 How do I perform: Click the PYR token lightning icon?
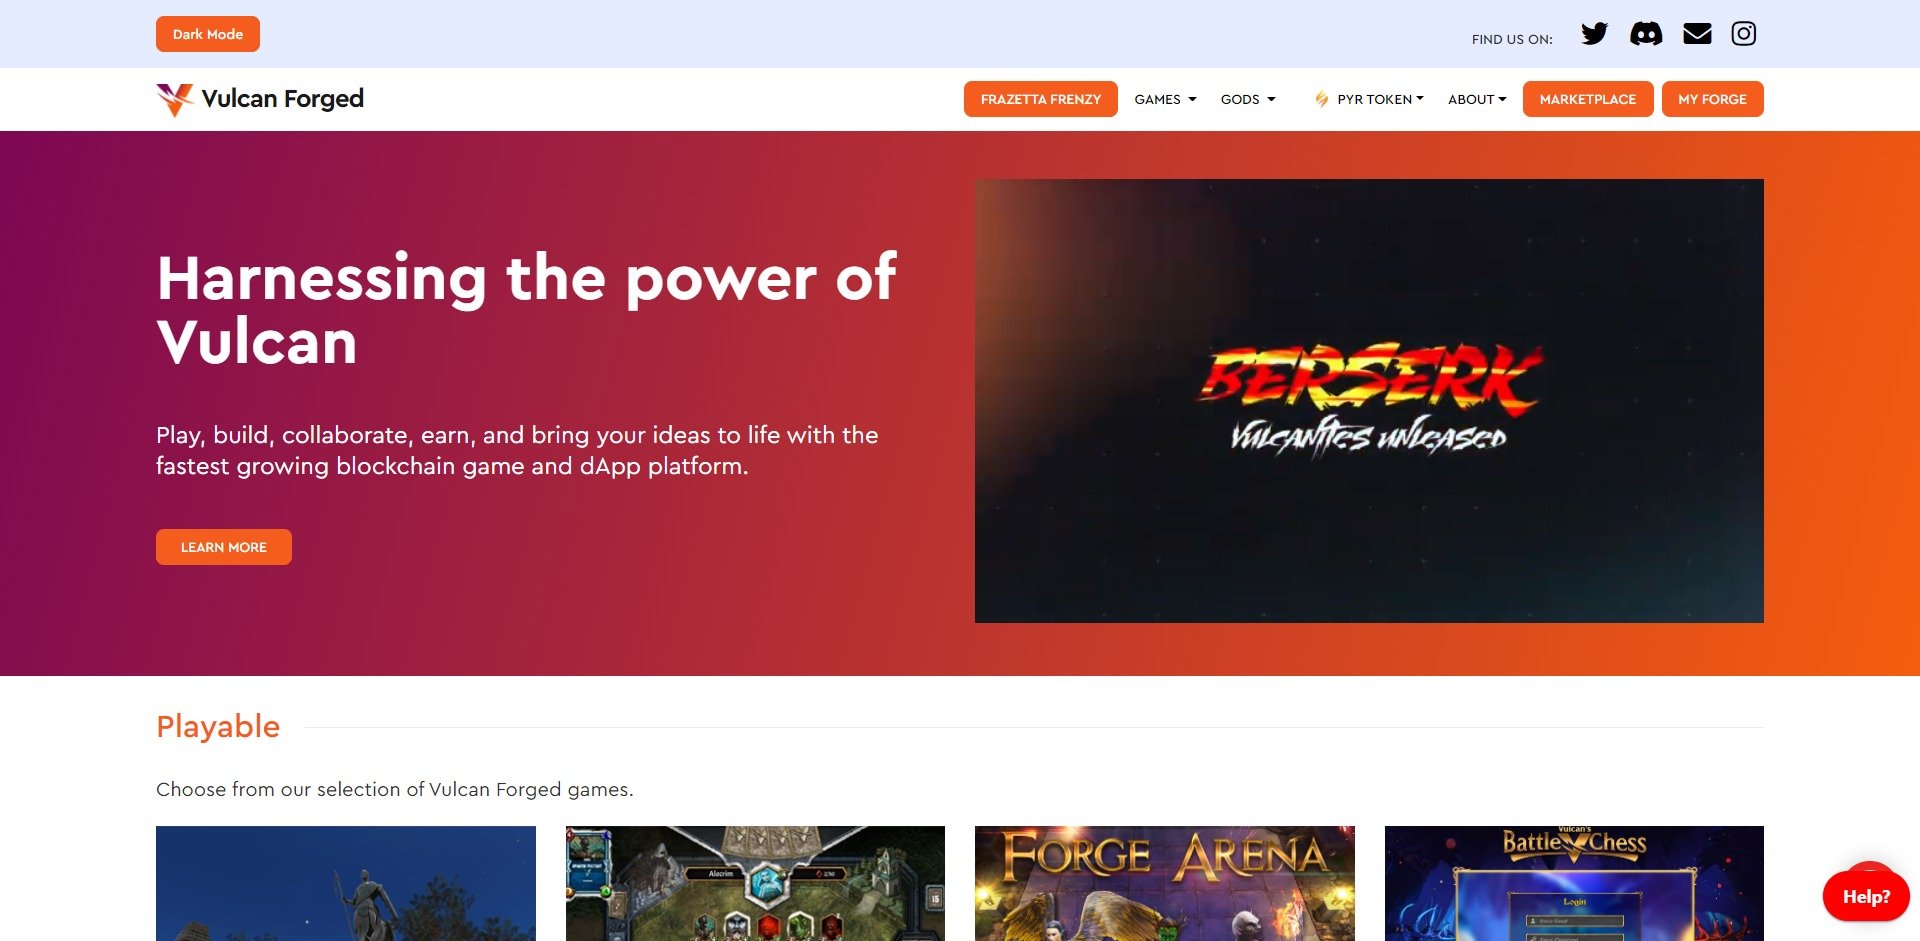1321,99
